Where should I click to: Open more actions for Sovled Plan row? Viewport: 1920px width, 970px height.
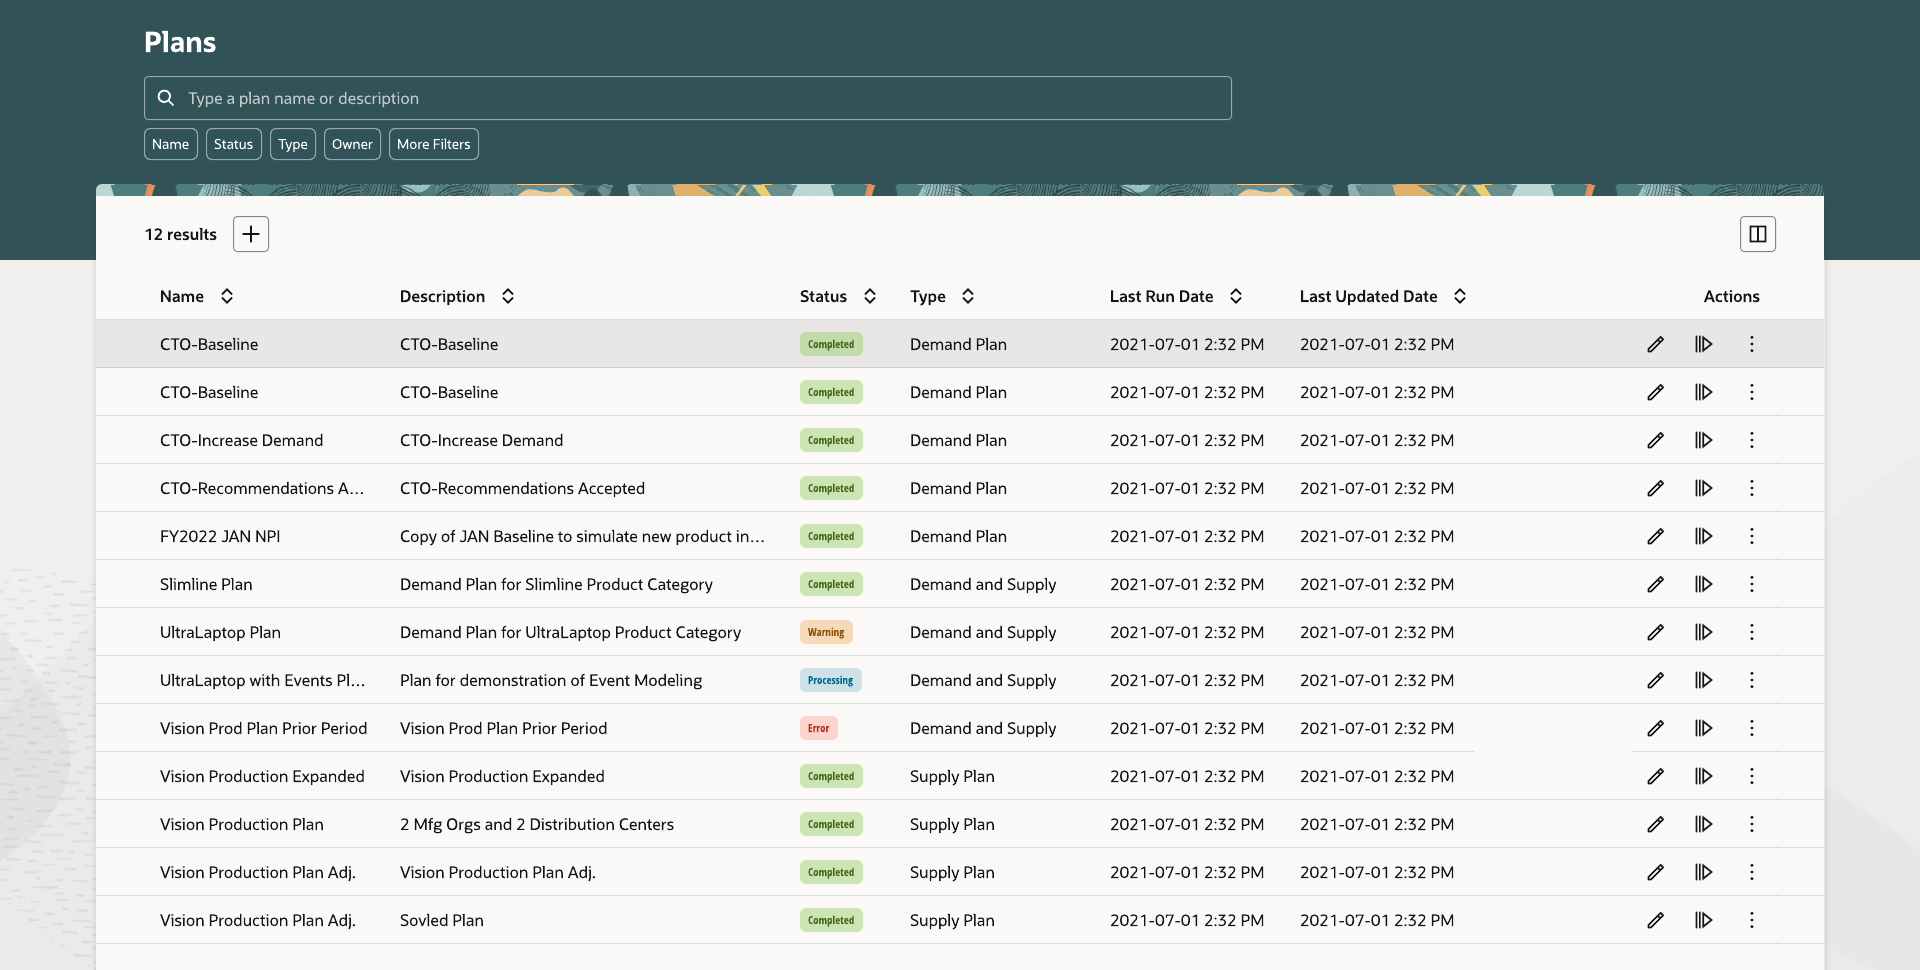coord(1752,920)
